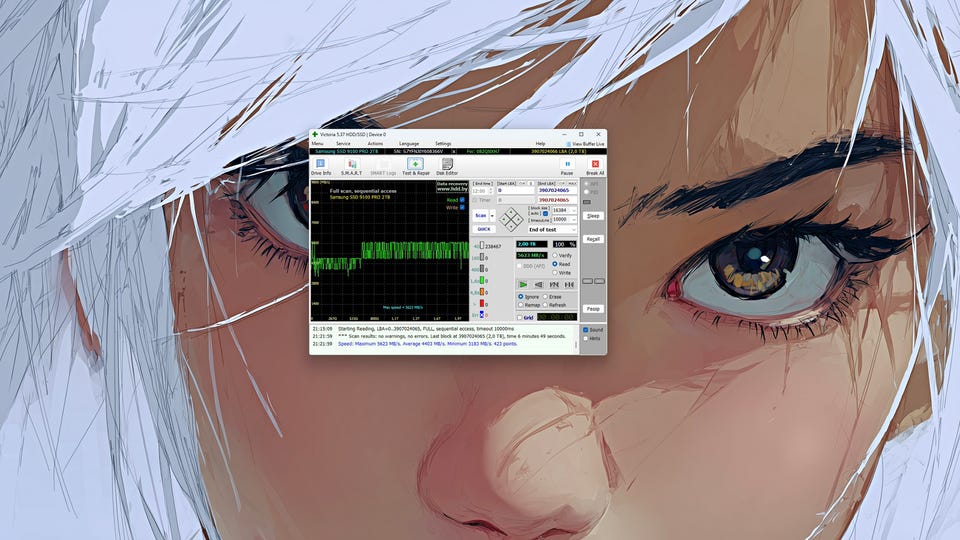Select the Remap radio option

pos(520,305)
